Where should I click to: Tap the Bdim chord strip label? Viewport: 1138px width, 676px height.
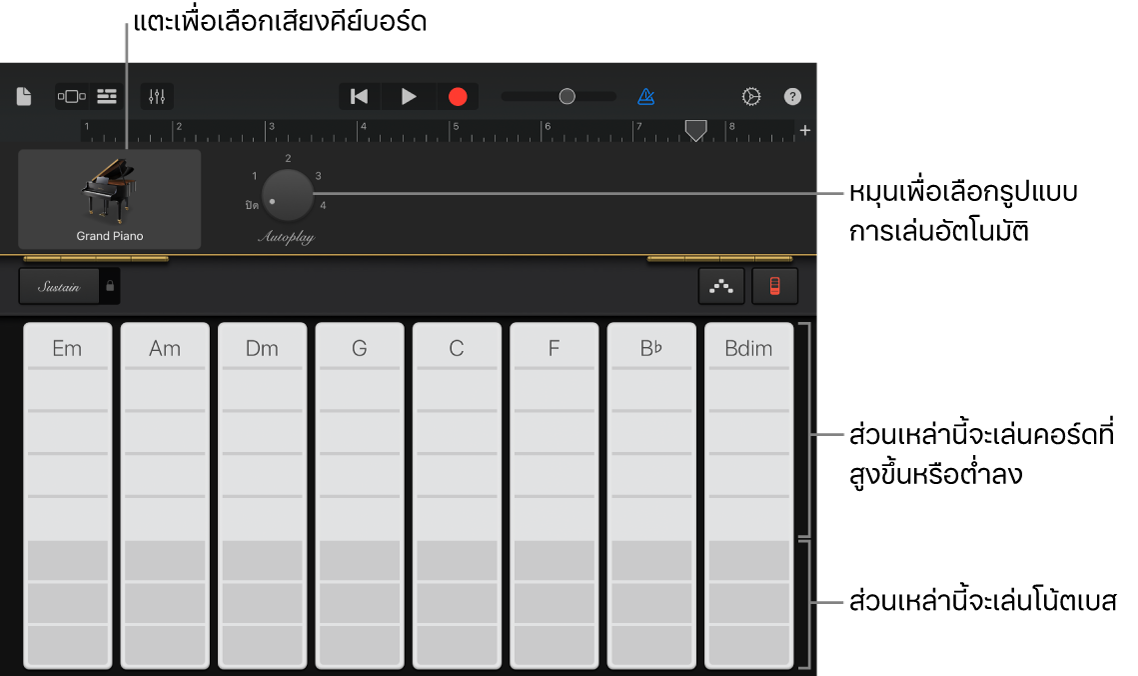[748, 348]
